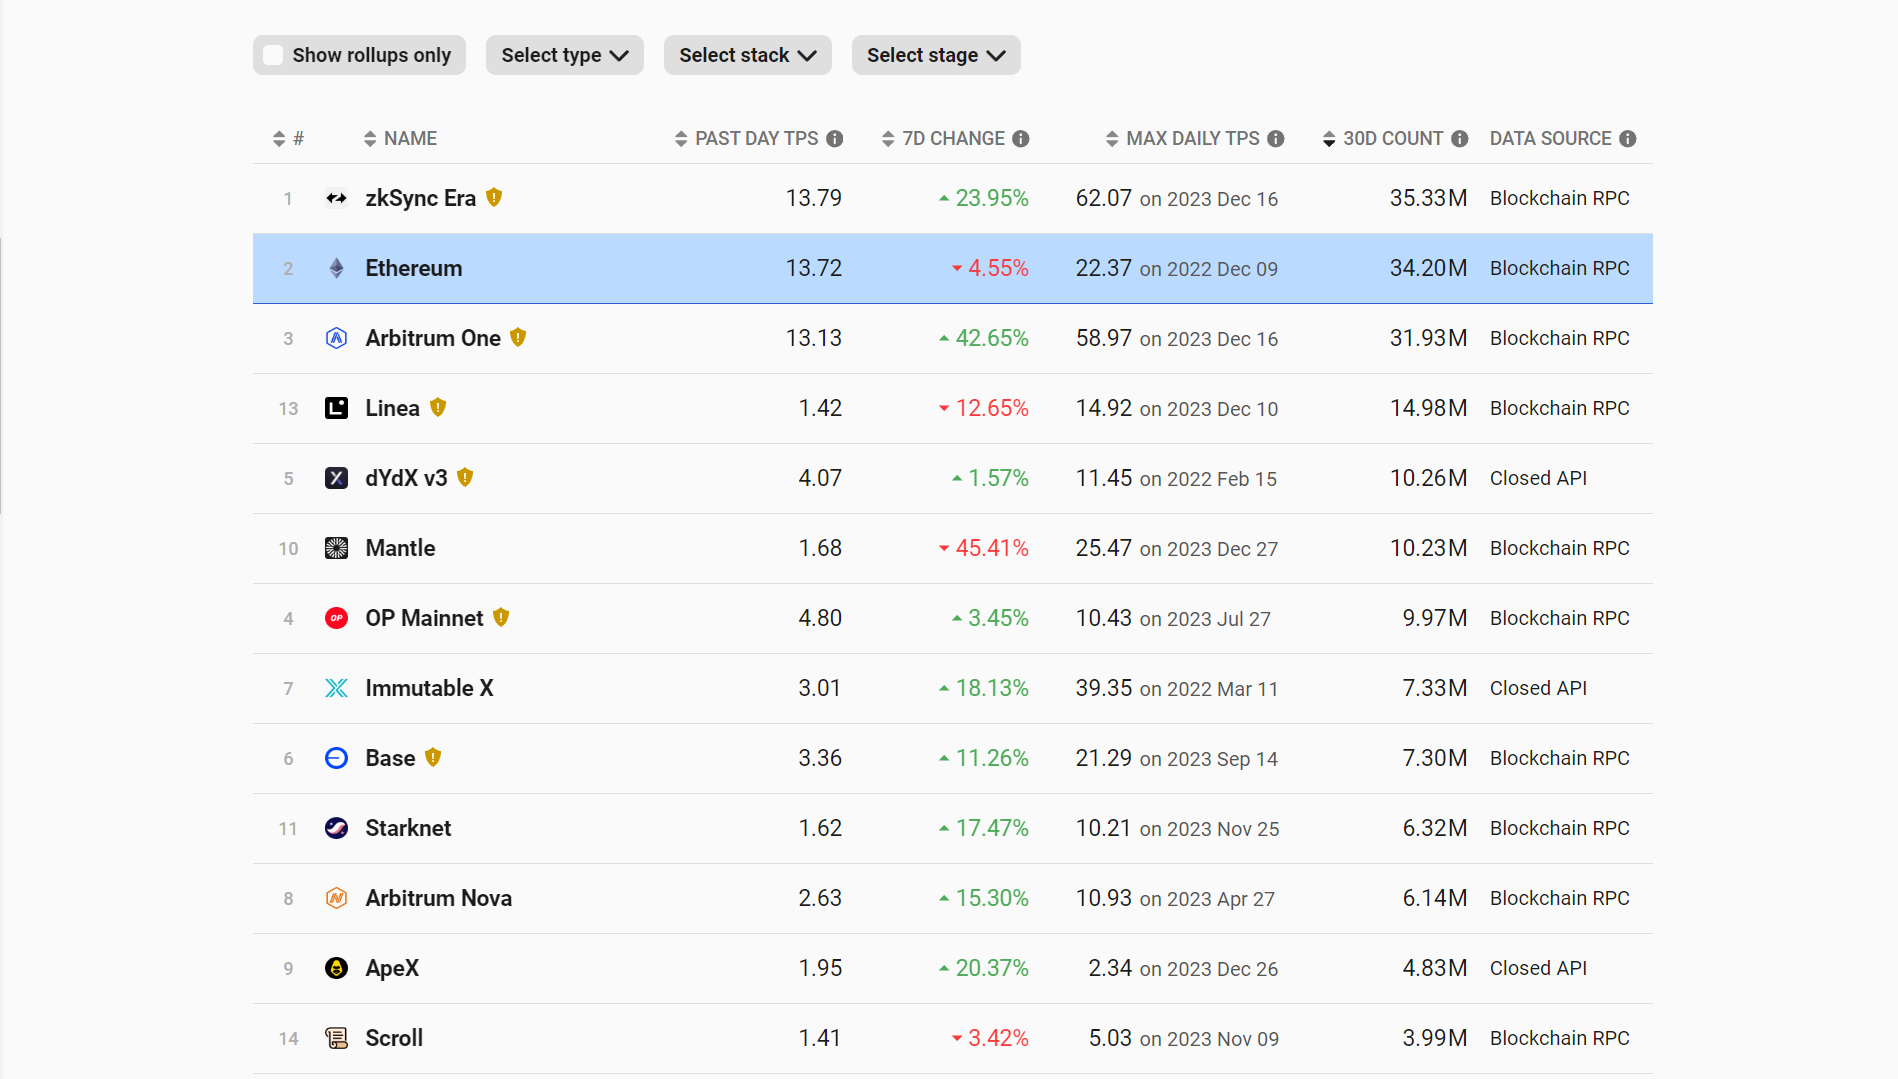This screenshot has height=1079, width=1898.
Task: Click warning shield beside Base
Action: 433,758
